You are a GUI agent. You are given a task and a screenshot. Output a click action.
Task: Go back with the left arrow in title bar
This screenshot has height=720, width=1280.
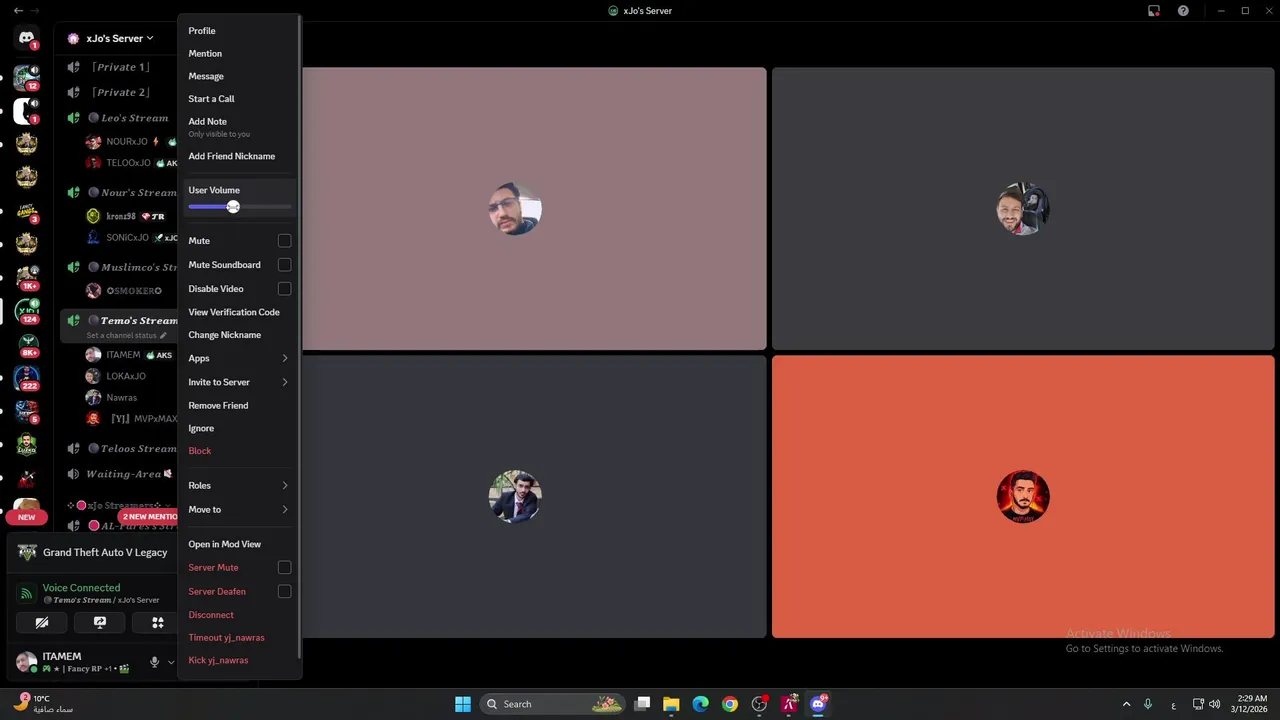click(x=18, y=11)
